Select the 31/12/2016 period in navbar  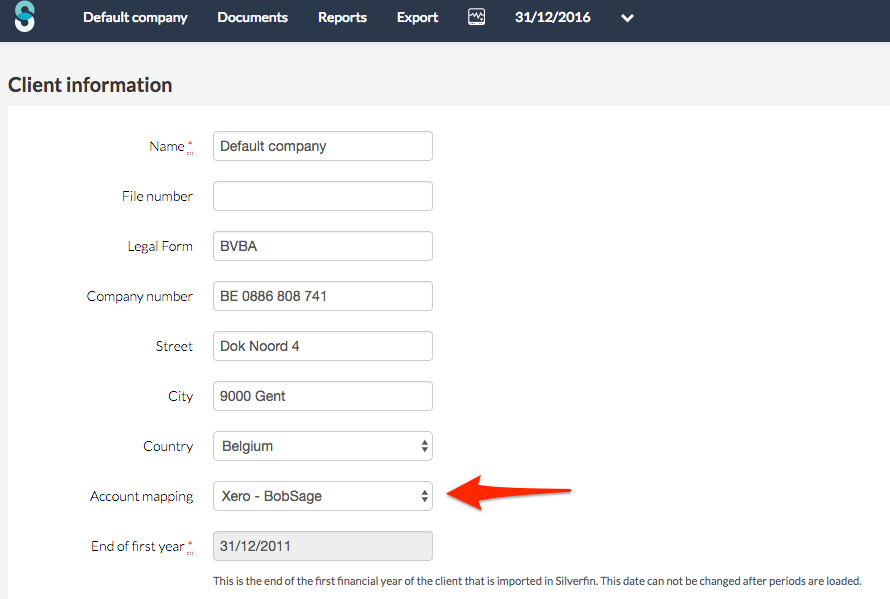[552, 18]
